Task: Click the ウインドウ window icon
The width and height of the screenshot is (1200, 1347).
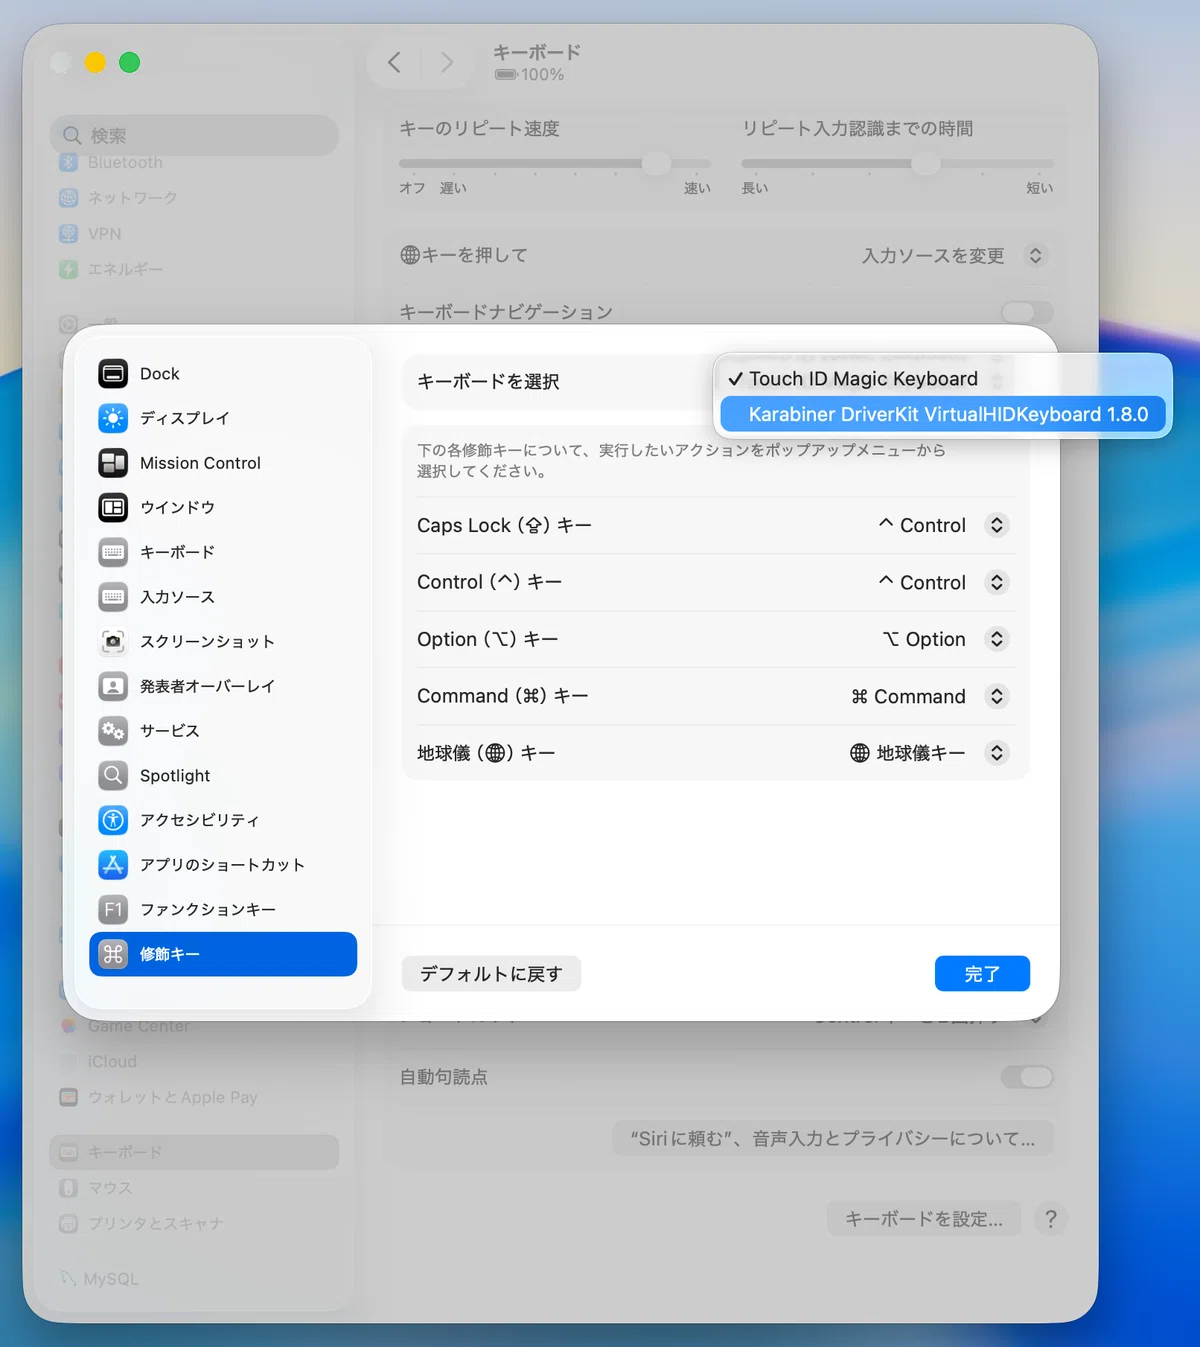Action: tap(113, 508)
